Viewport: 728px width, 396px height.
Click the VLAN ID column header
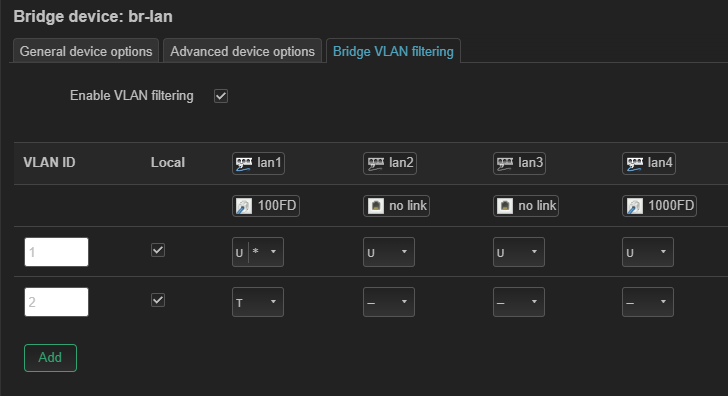pos(49,162)
